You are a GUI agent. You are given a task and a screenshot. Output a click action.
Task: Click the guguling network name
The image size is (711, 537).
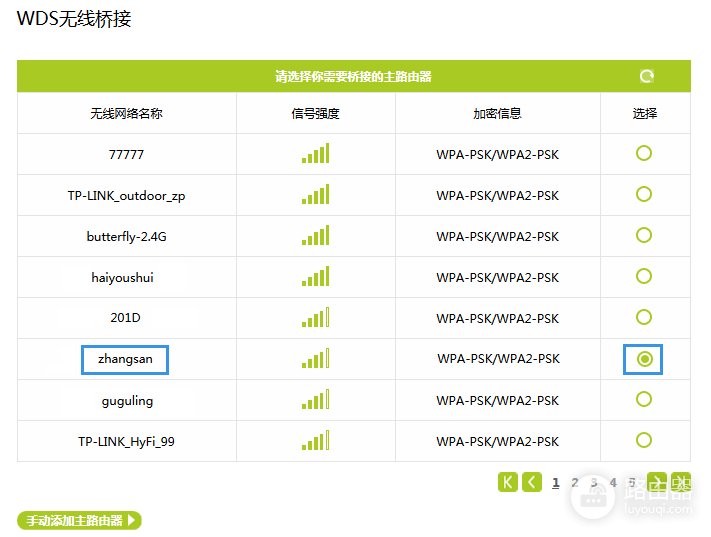click(x=127, y=401)
